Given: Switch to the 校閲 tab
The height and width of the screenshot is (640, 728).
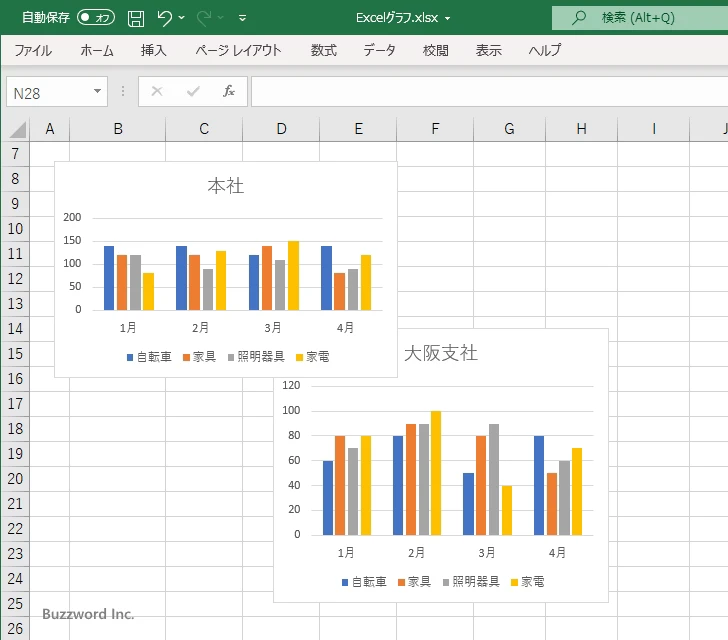Looking at the screenshot, I should coord(436,50).
